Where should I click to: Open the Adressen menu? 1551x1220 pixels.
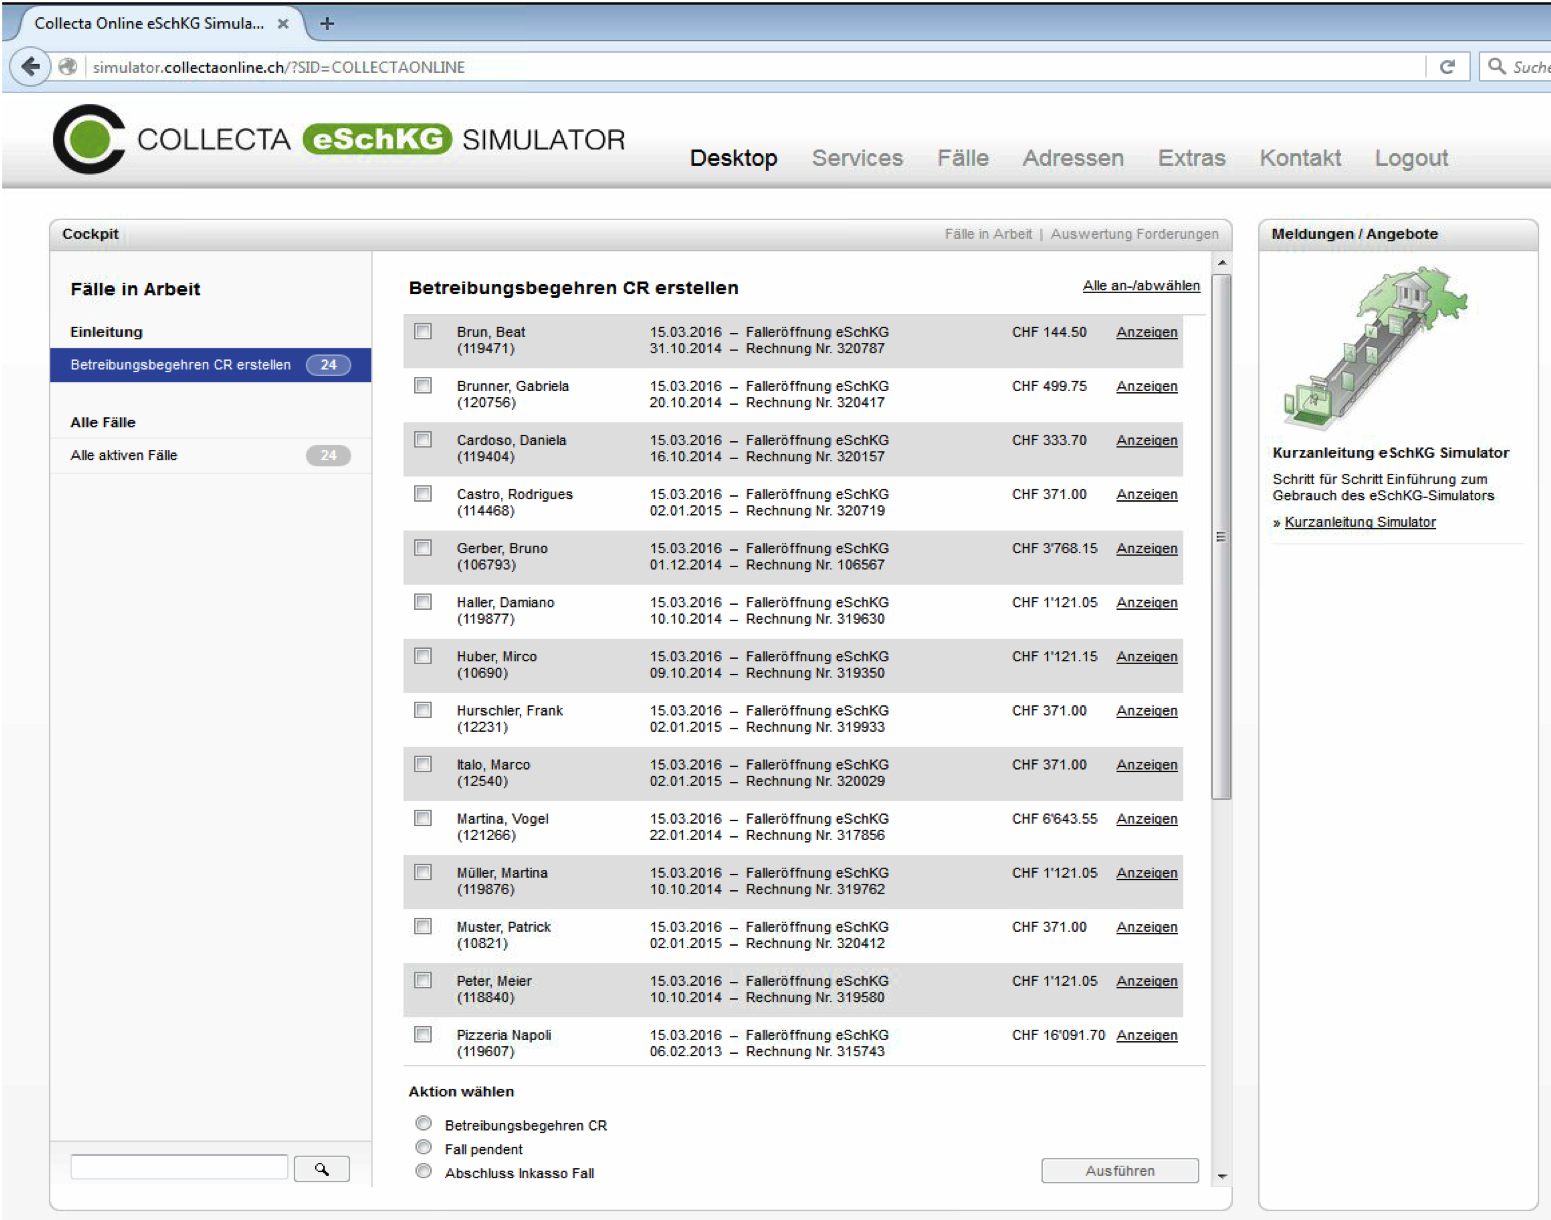[1073, 158]
